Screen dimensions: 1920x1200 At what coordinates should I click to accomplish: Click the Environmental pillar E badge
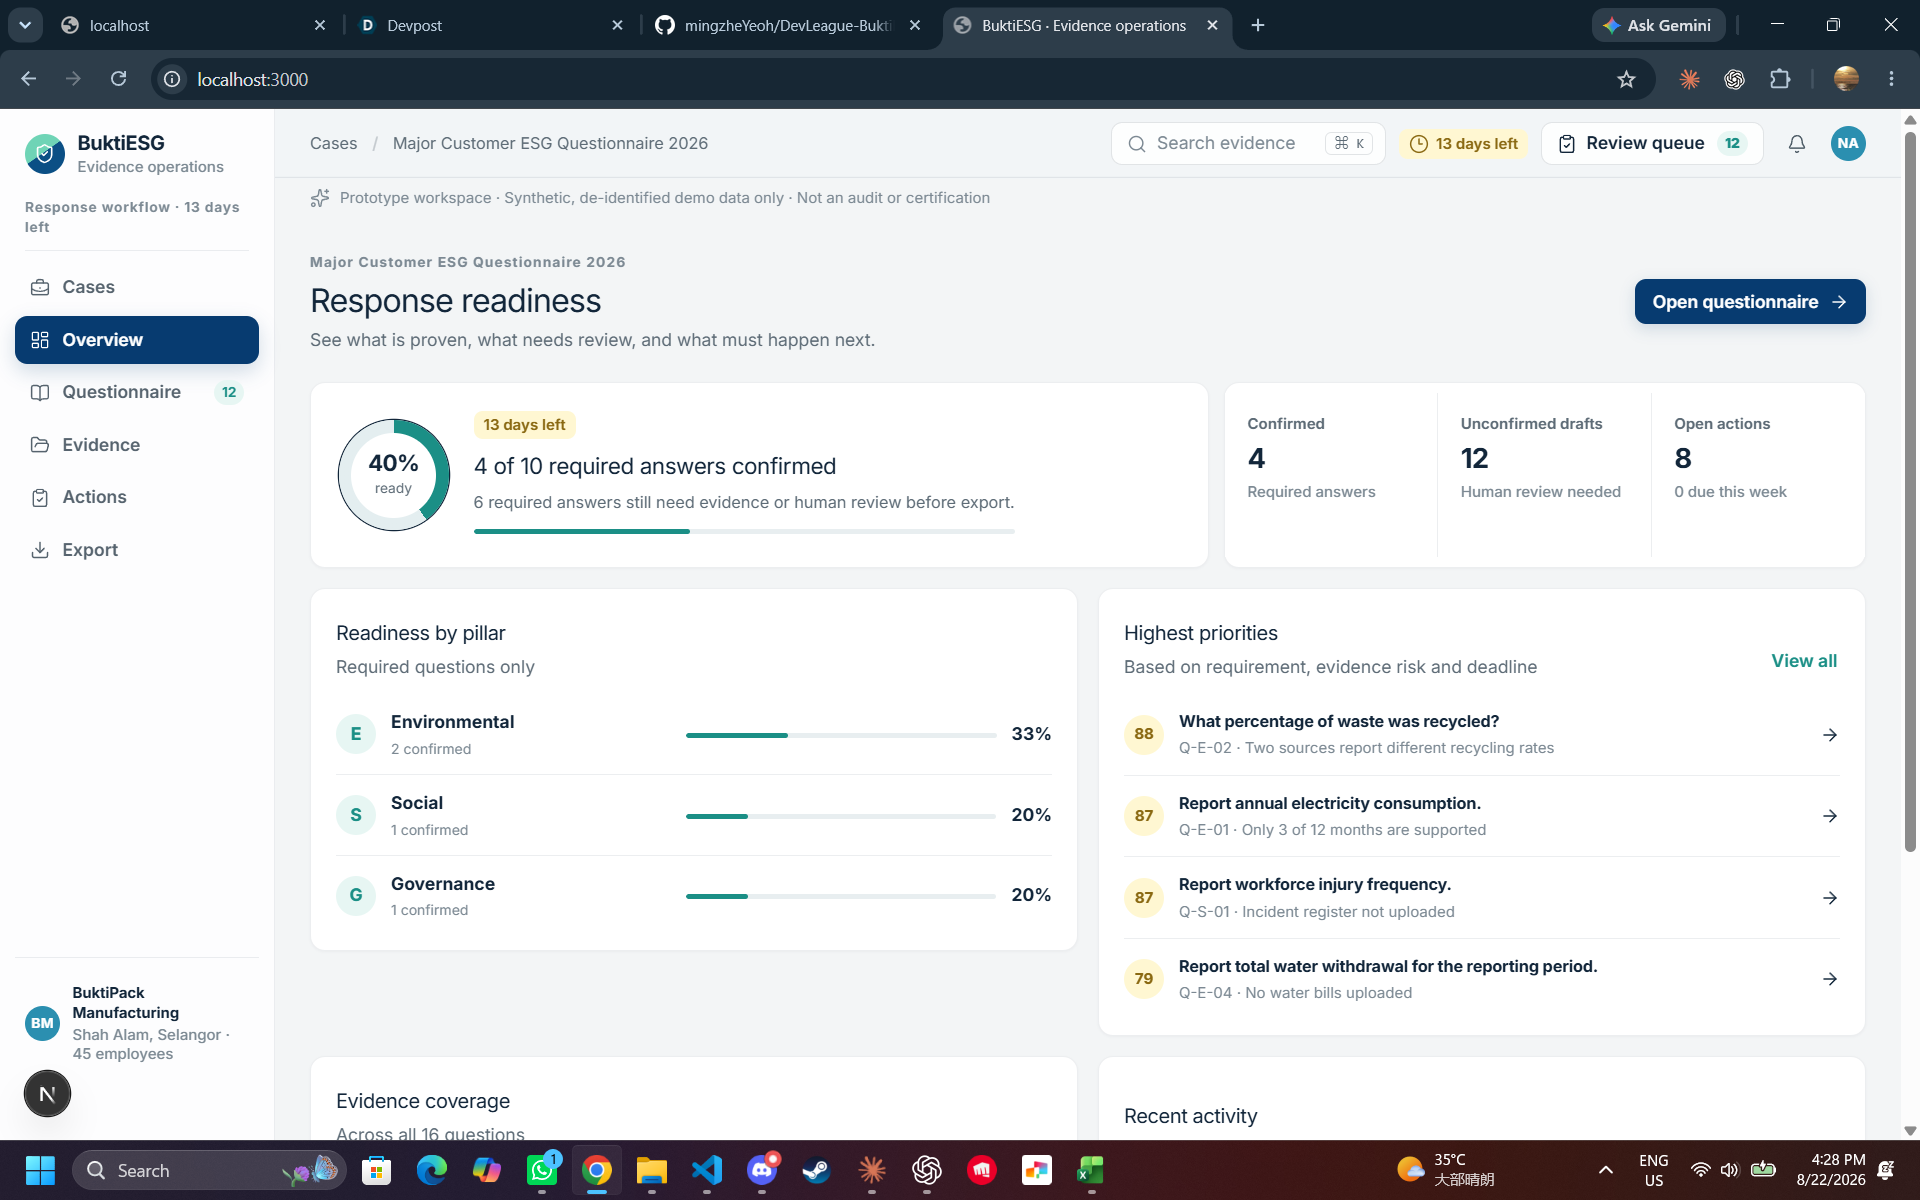point(356,734)
